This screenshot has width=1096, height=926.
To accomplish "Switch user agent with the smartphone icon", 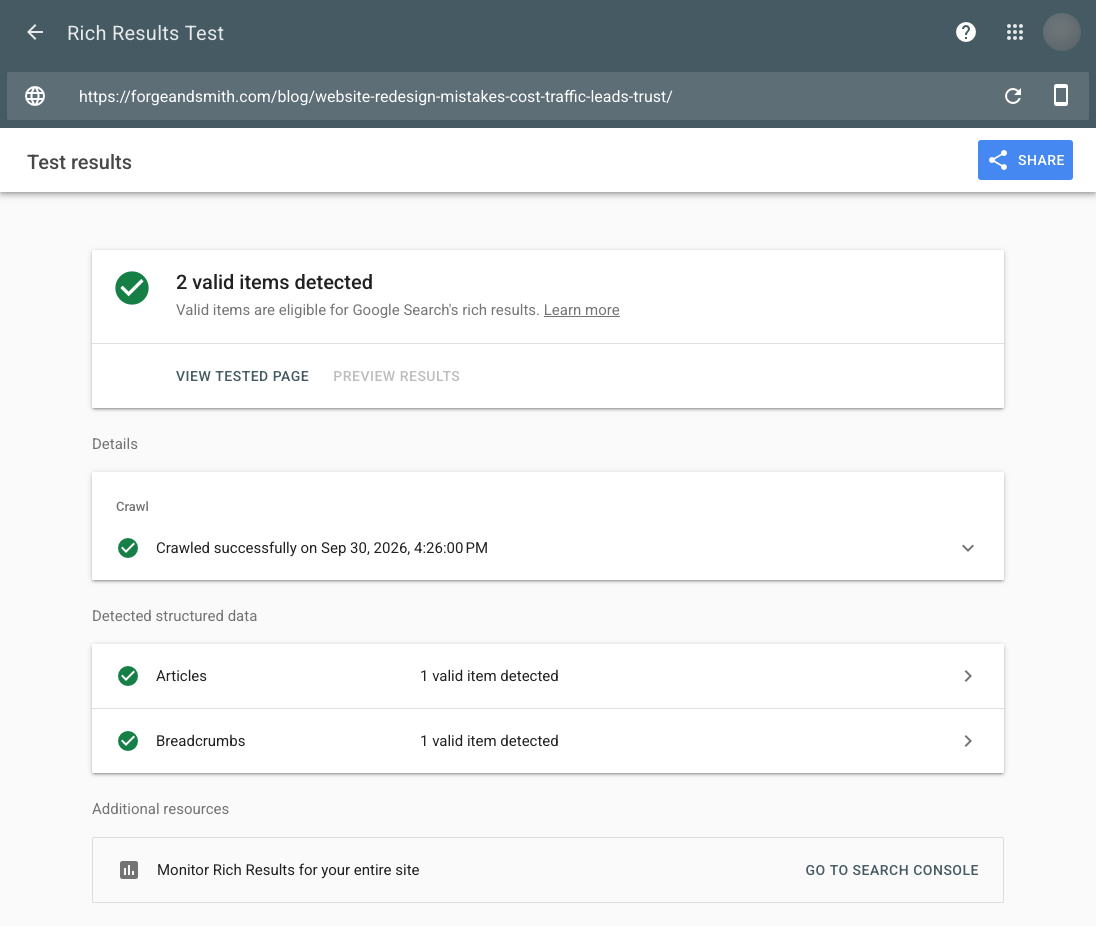I will [x=1060, y=95].
